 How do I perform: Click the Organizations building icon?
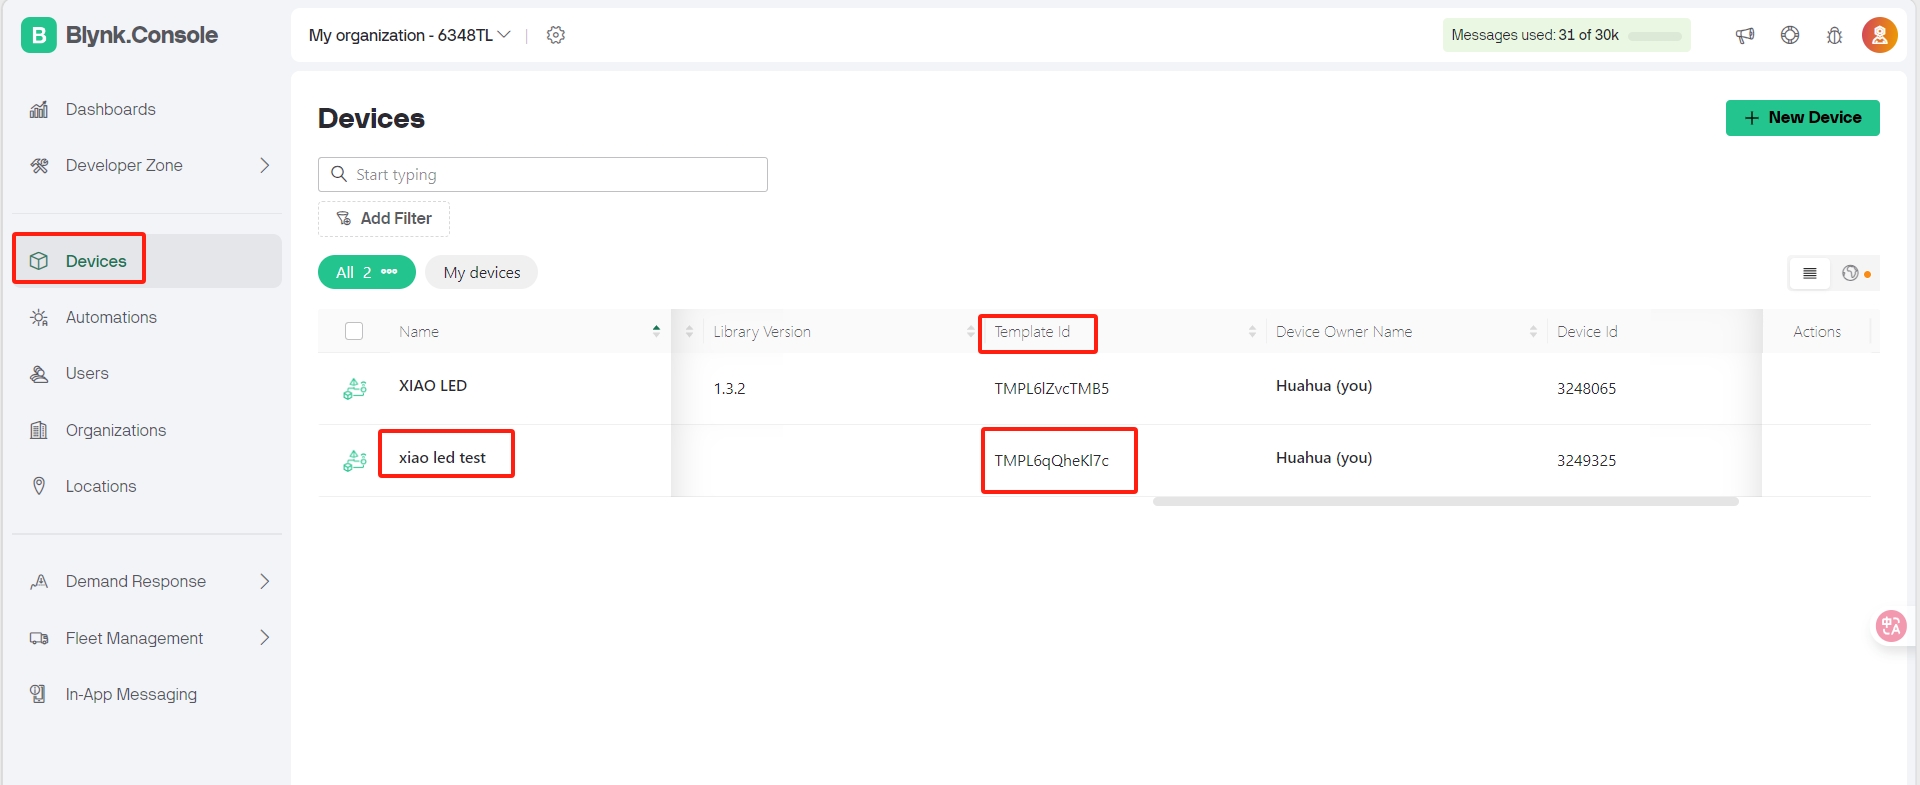[x=39, y=430]
